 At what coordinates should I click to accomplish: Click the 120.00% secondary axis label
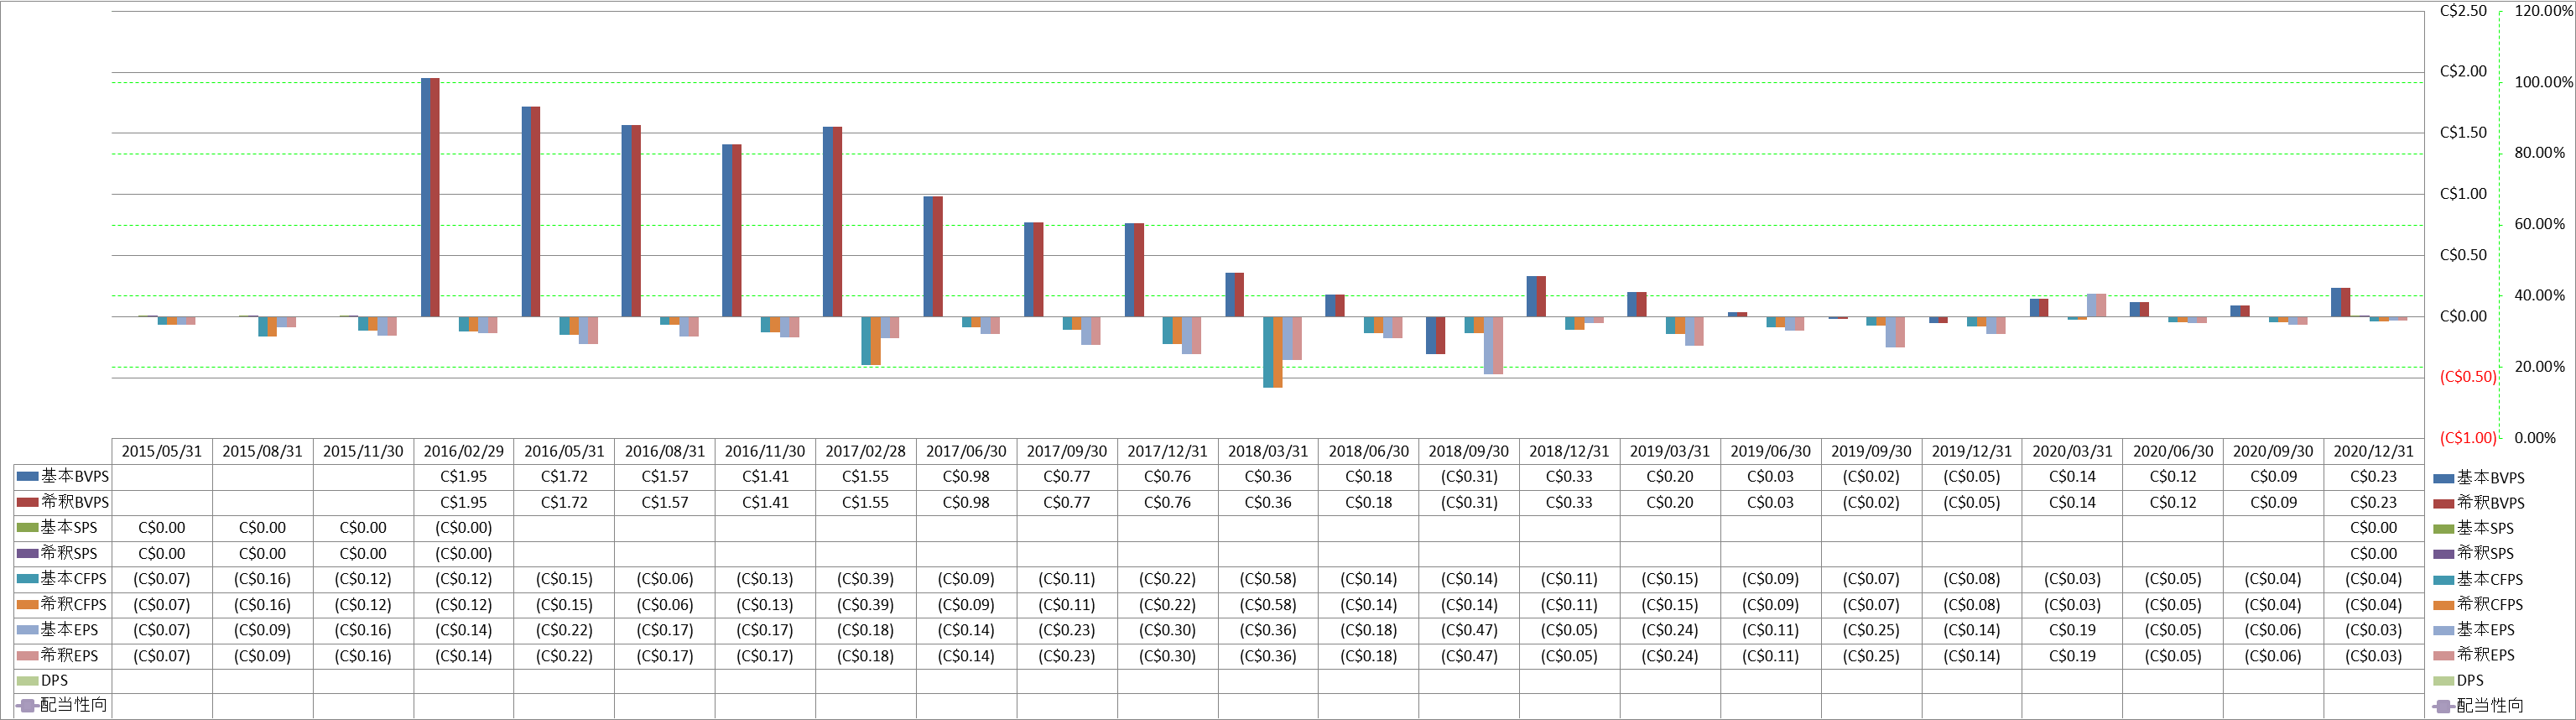(2544, 11)
